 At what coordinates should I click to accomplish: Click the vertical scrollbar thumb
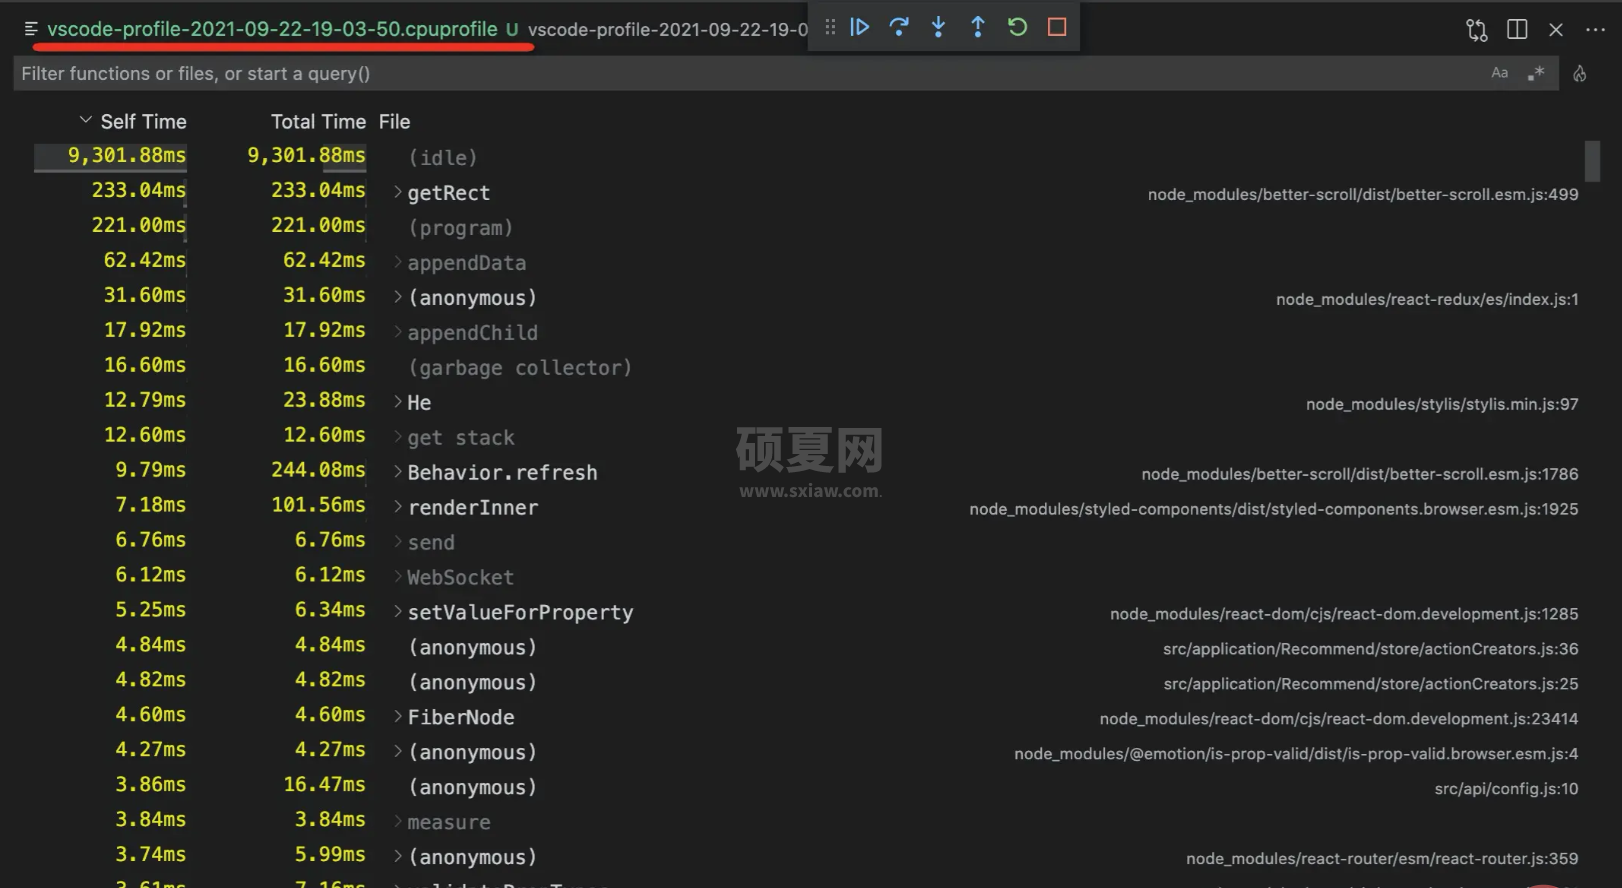pos(1592,161)
